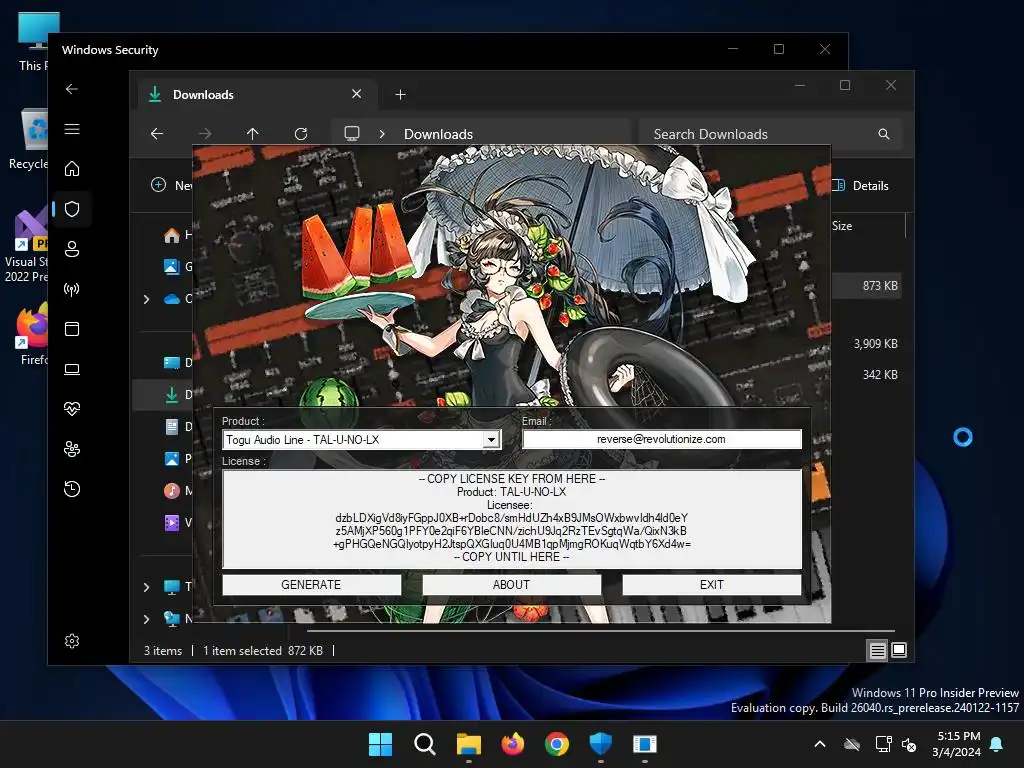
Task: Open Google Chrome from the taskbar
Action: click(x=556, y=744)
